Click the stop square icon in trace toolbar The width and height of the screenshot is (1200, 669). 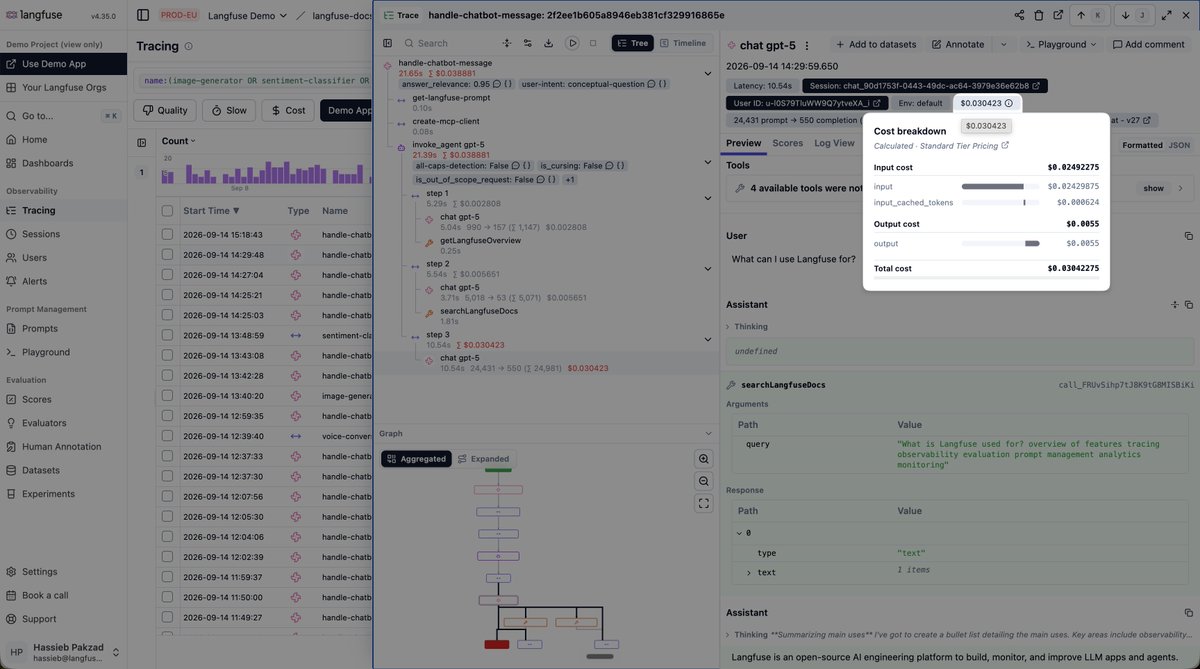coord(593,43)
